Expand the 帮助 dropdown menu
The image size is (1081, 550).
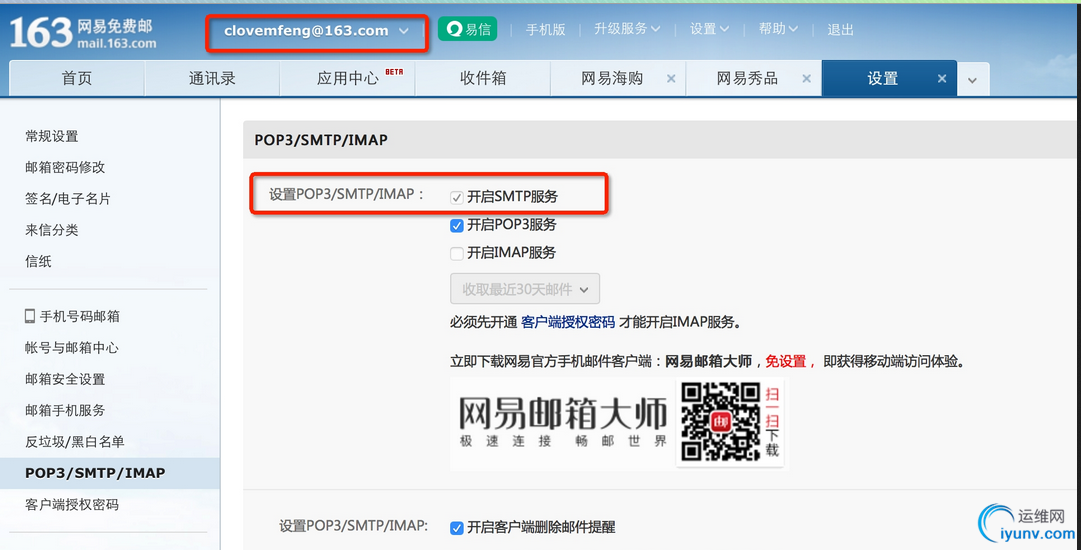[778, 29]
